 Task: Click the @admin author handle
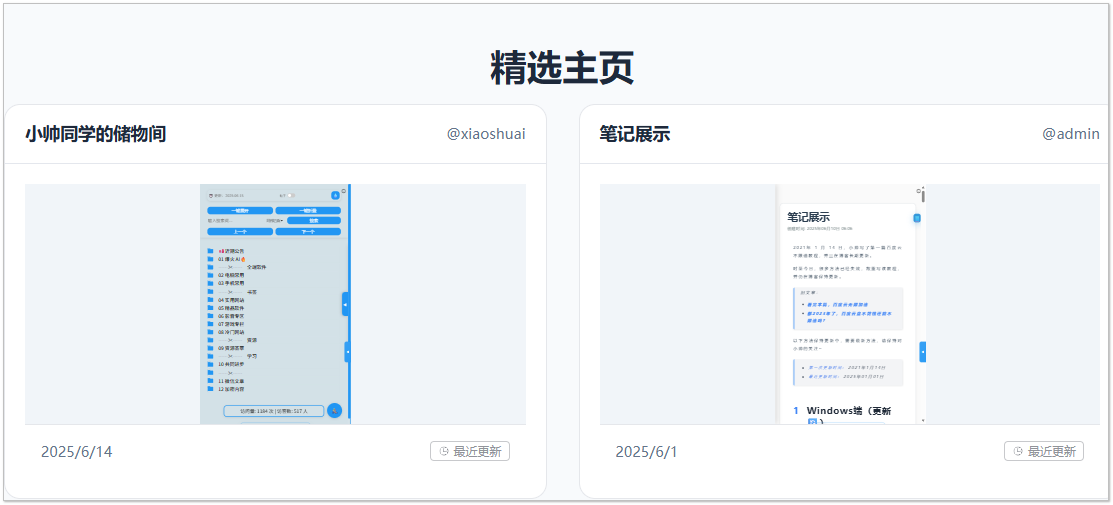point(1071,134)
